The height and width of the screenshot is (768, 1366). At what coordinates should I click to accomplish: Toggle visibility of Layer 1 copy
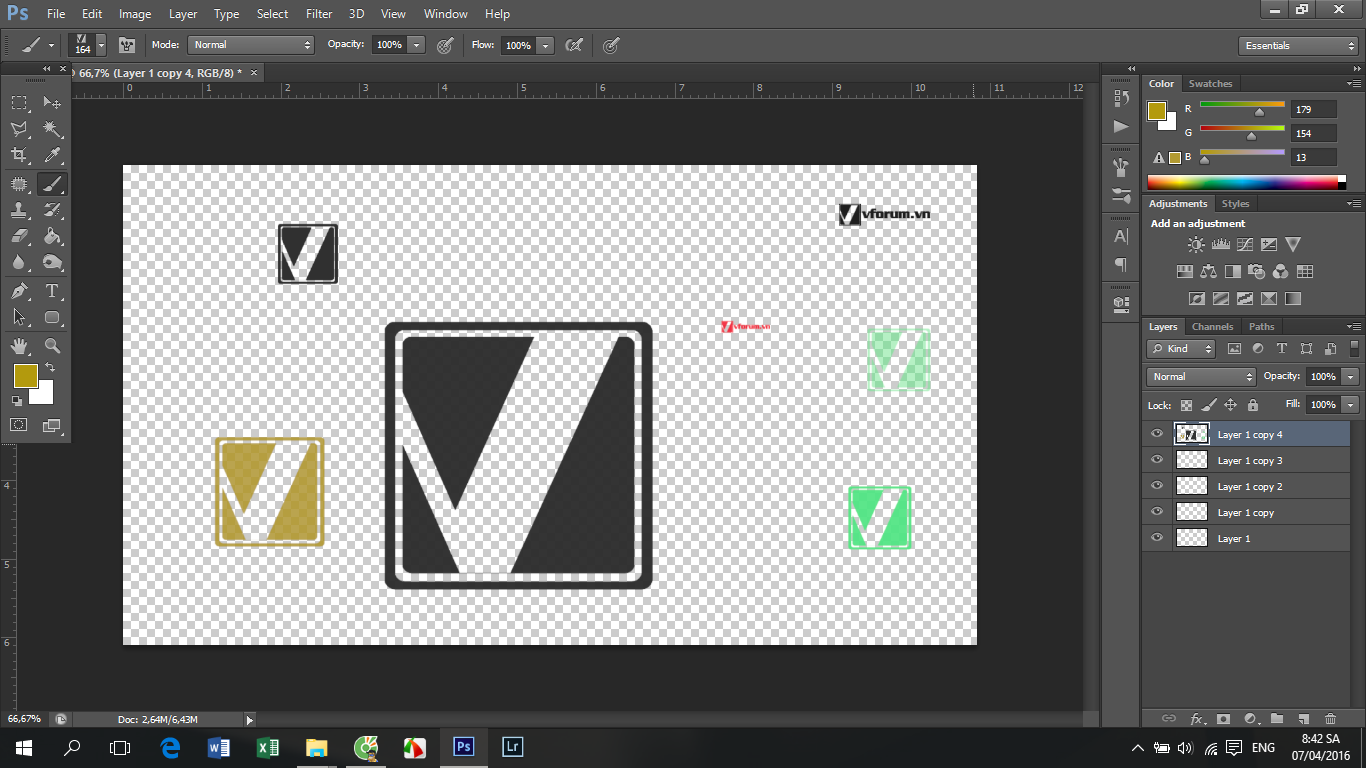(1157, 512)
